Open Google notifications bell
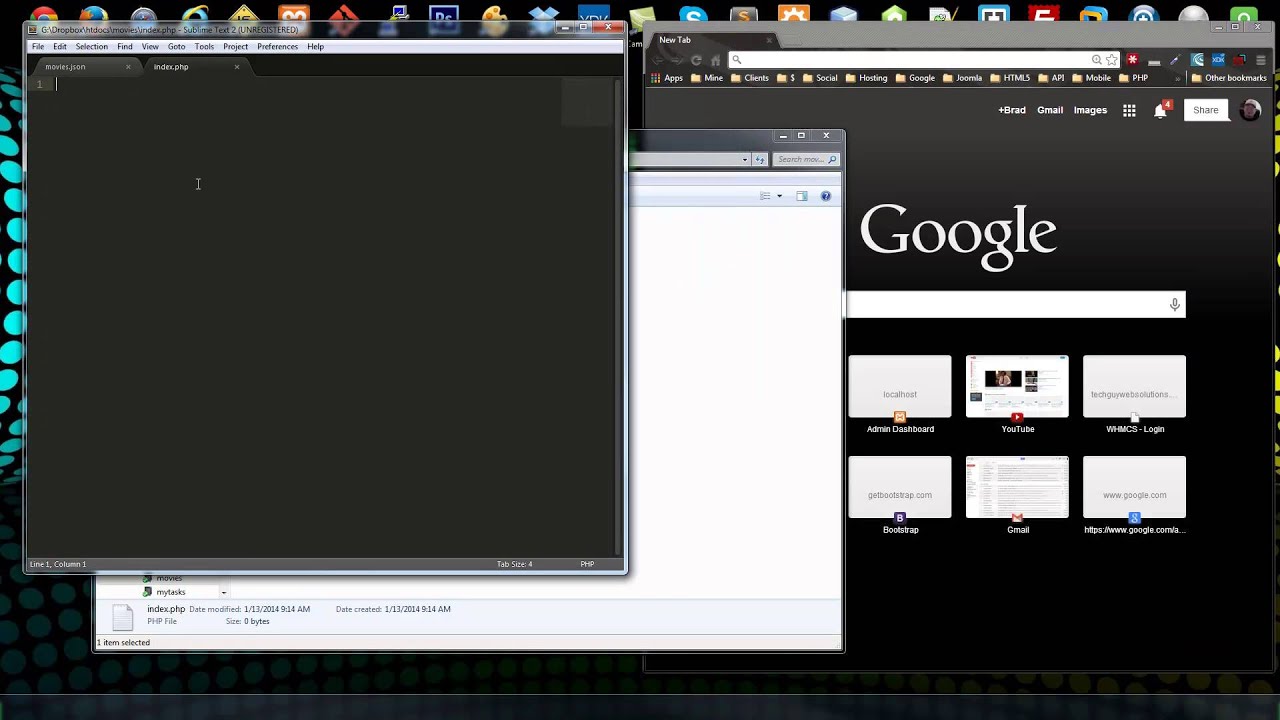 pyautogui.click(x=1160, y=110)
